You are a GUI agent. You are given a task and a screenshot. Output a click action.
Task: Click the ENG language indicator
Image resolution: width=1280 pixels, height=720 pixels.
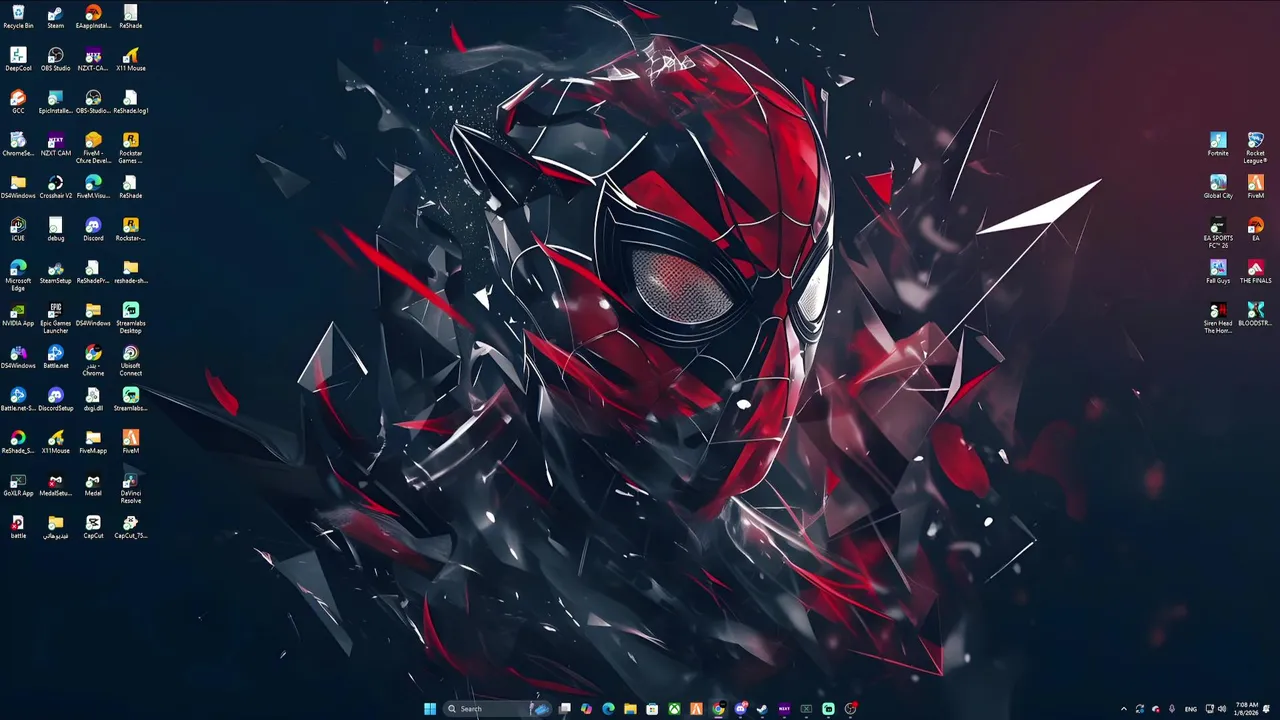click(1191, 709)
